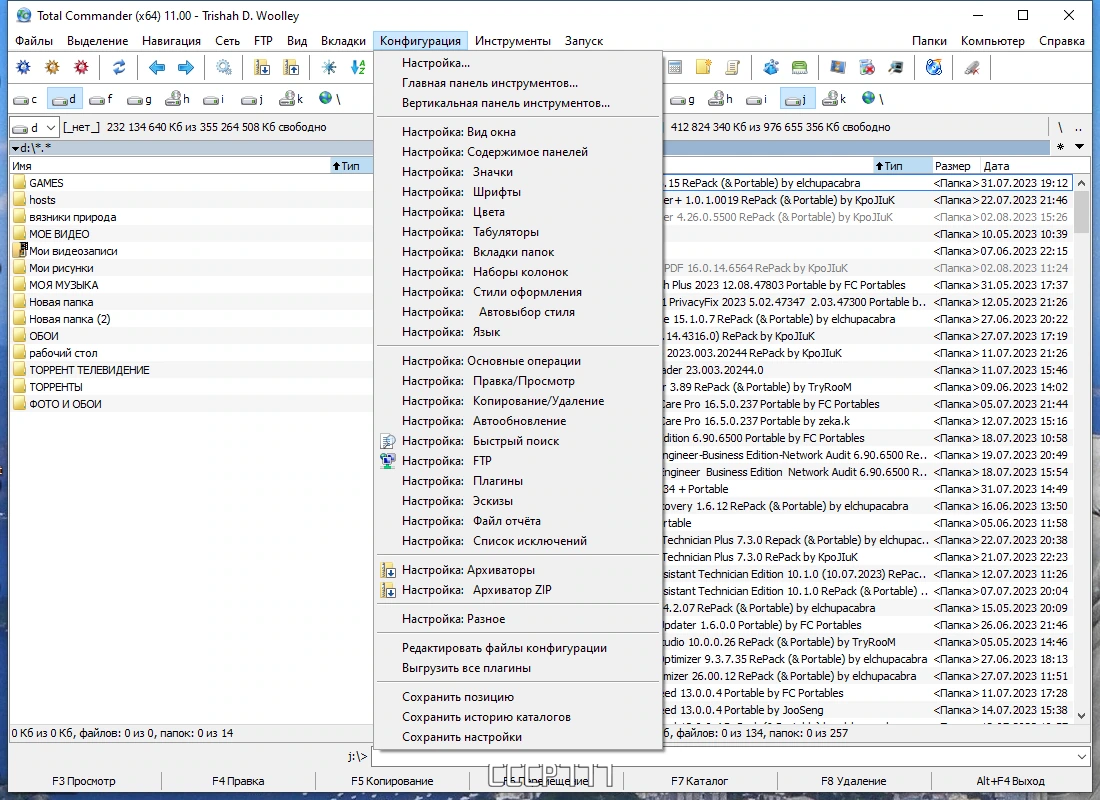Open Настройка: Цвета menu item
1100x800 pixels.
pyautogui.click(x=518, y=212)
